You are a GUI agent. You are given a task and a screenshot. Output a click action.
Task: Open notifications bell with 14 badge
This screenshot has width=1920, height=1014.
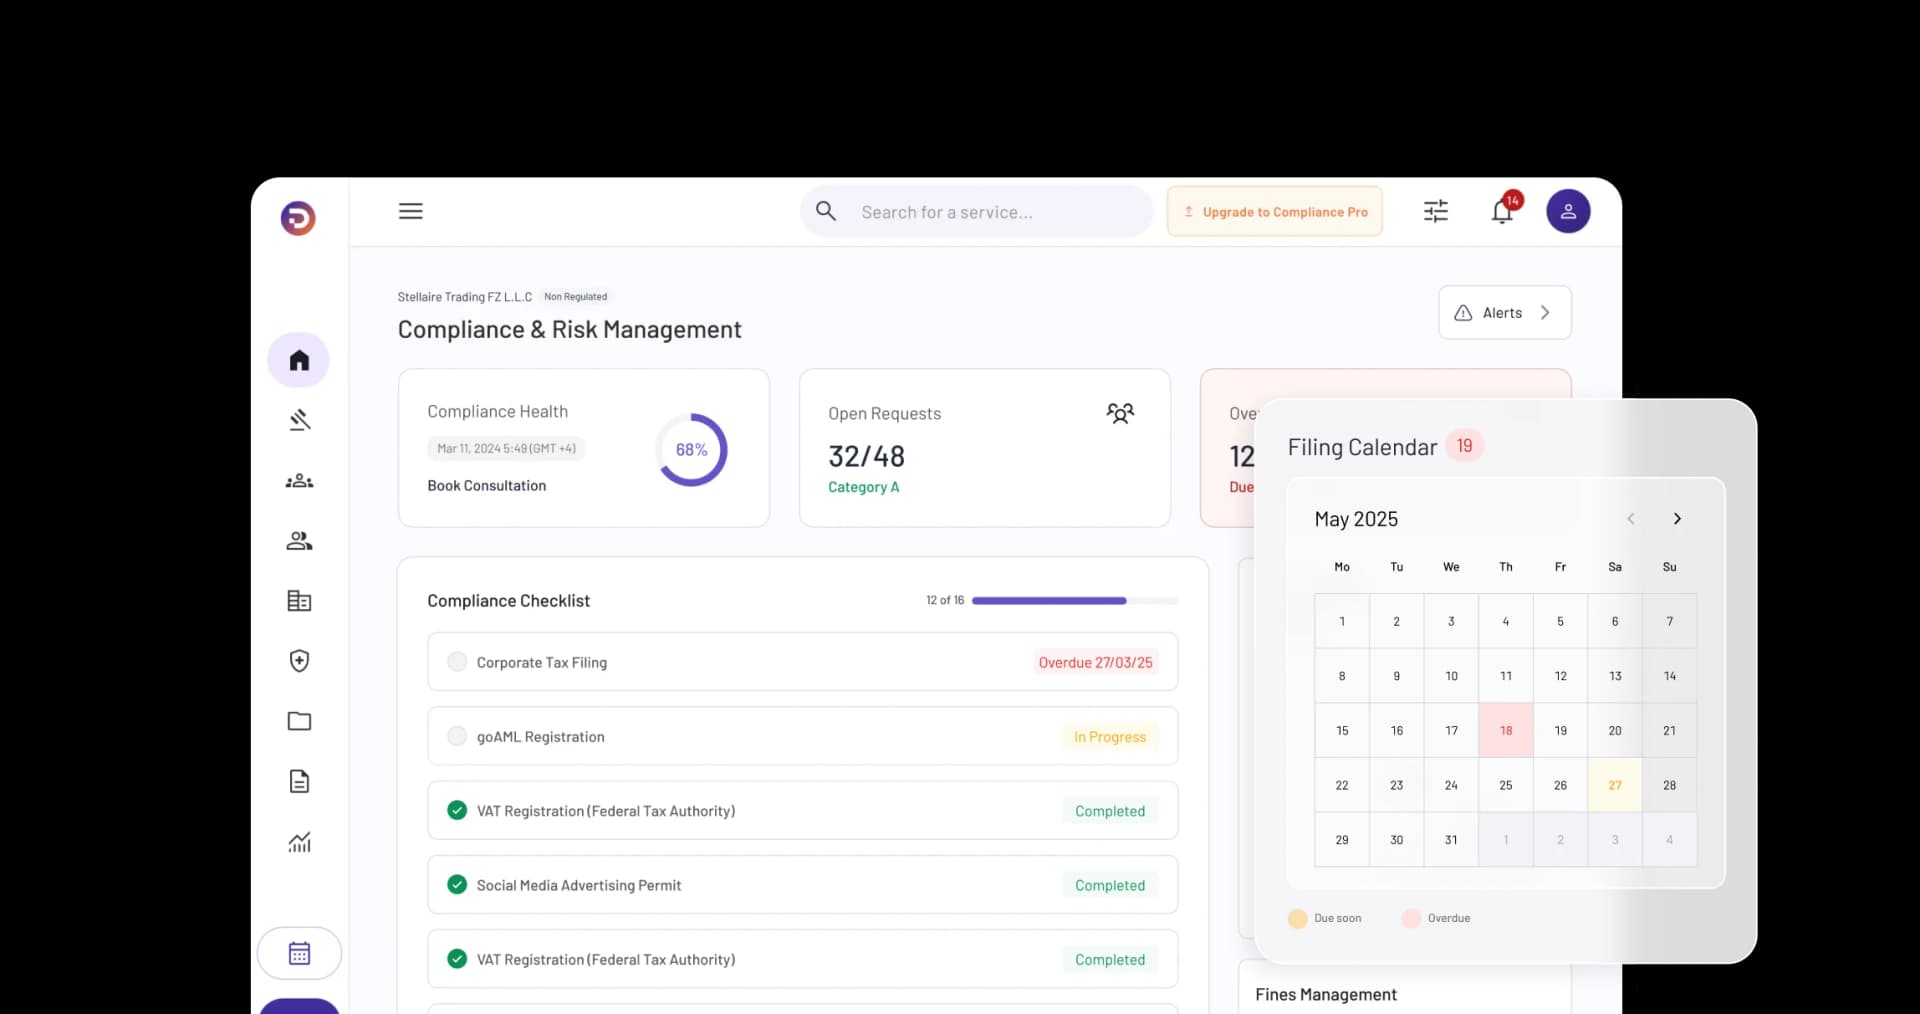click(x=1503, y=210)
